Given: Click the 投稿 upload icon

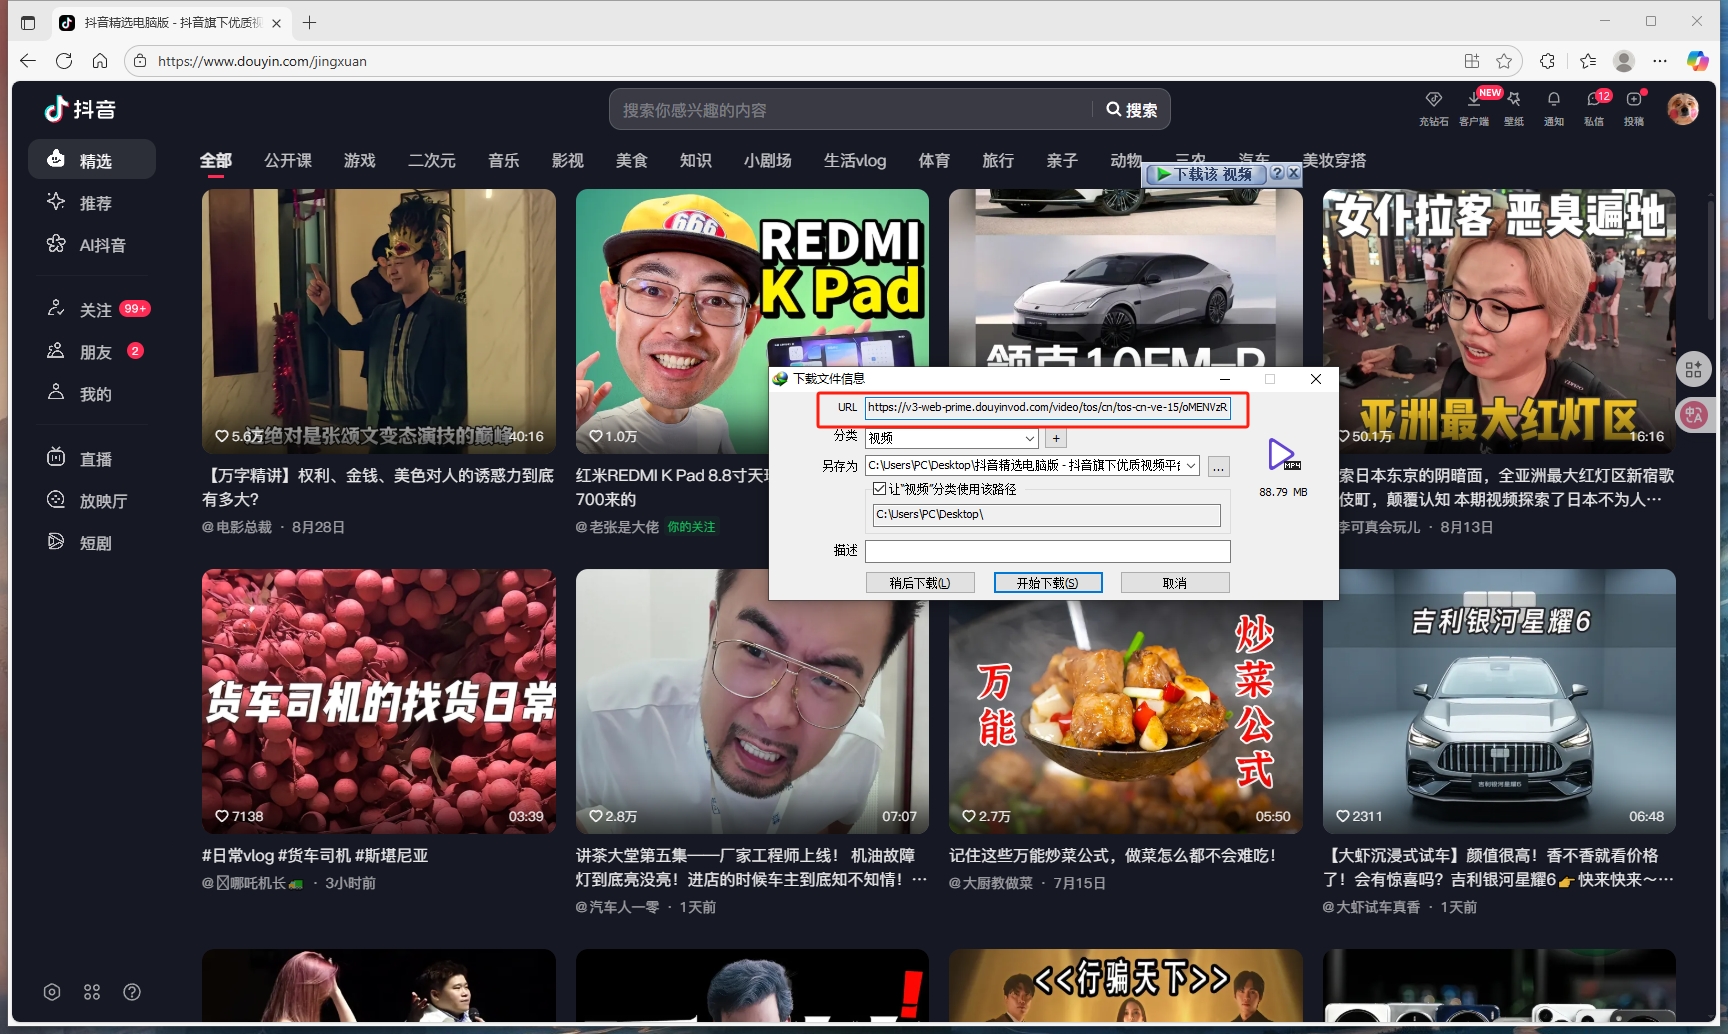Looking at the screenshot, I should tap(1634, 107).
